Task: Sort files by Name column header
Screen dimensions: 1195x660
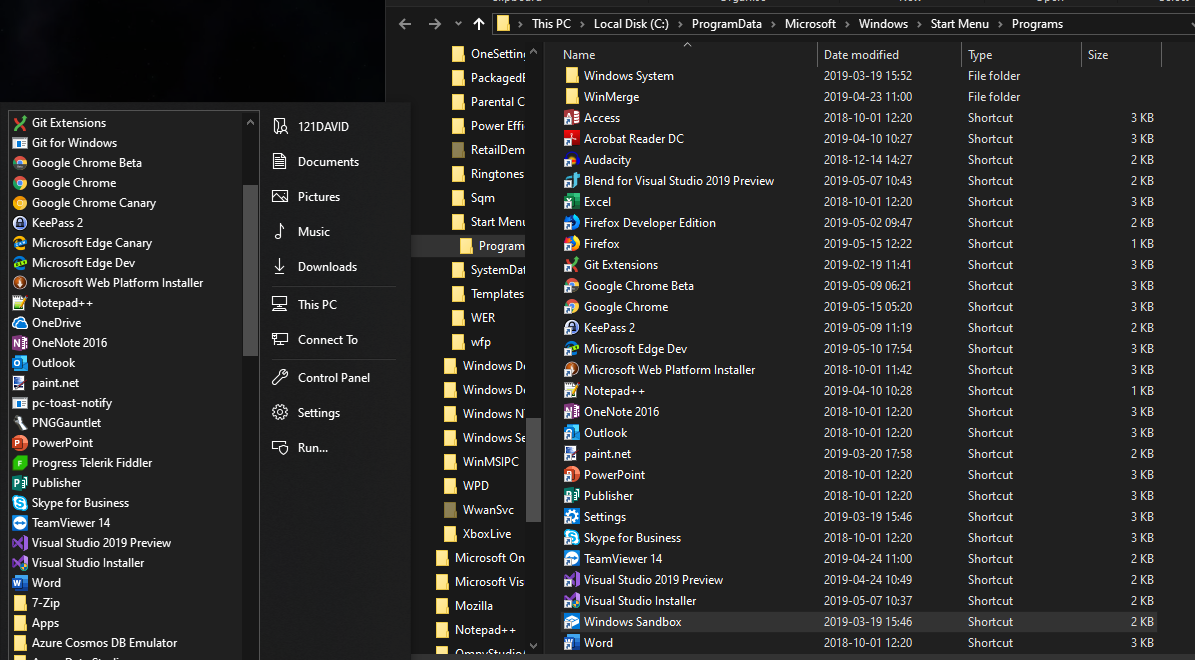Action: 688,55
